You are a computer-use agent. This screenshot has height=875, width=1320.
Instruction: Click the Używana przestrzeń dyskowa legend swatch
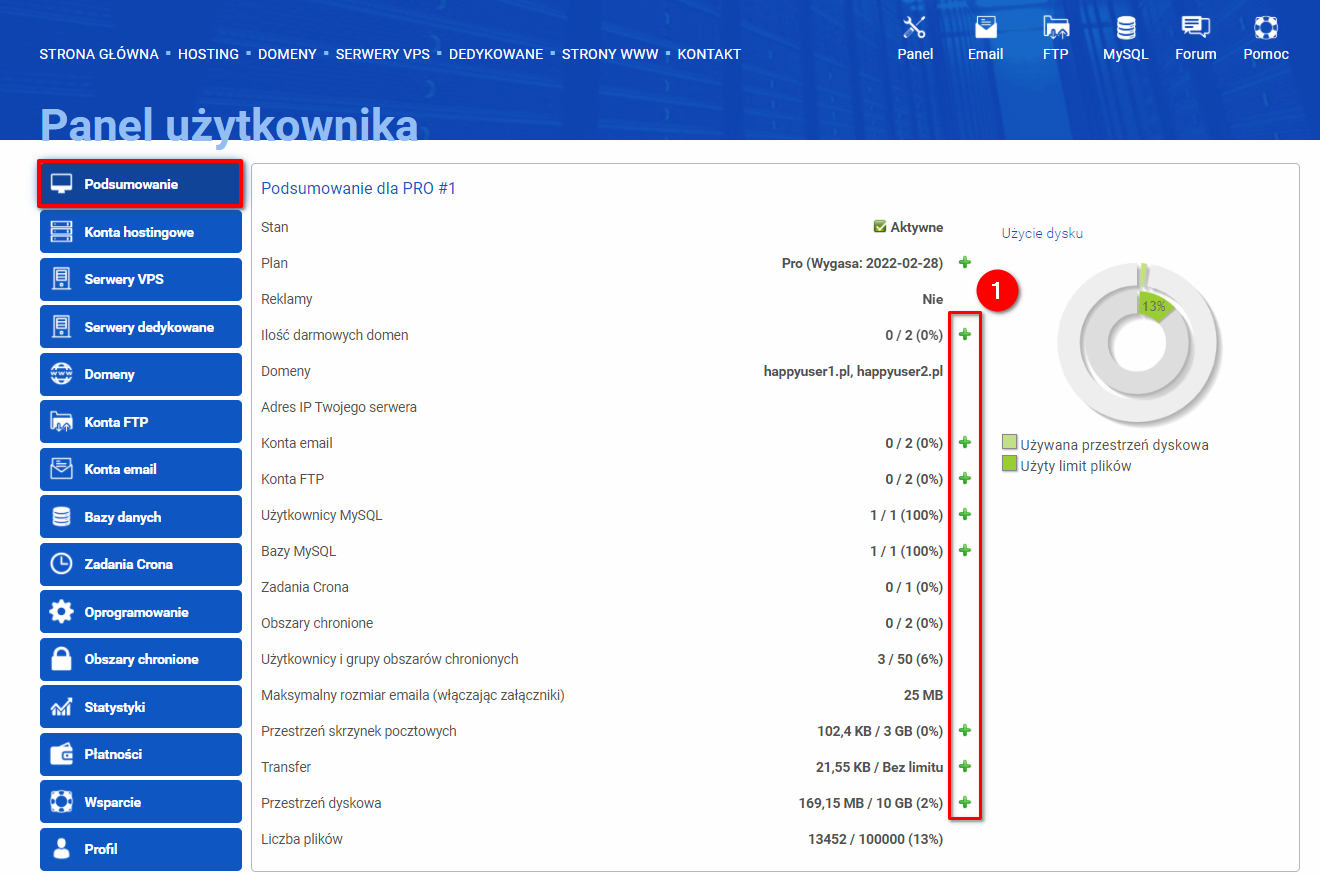(1010, 443)
